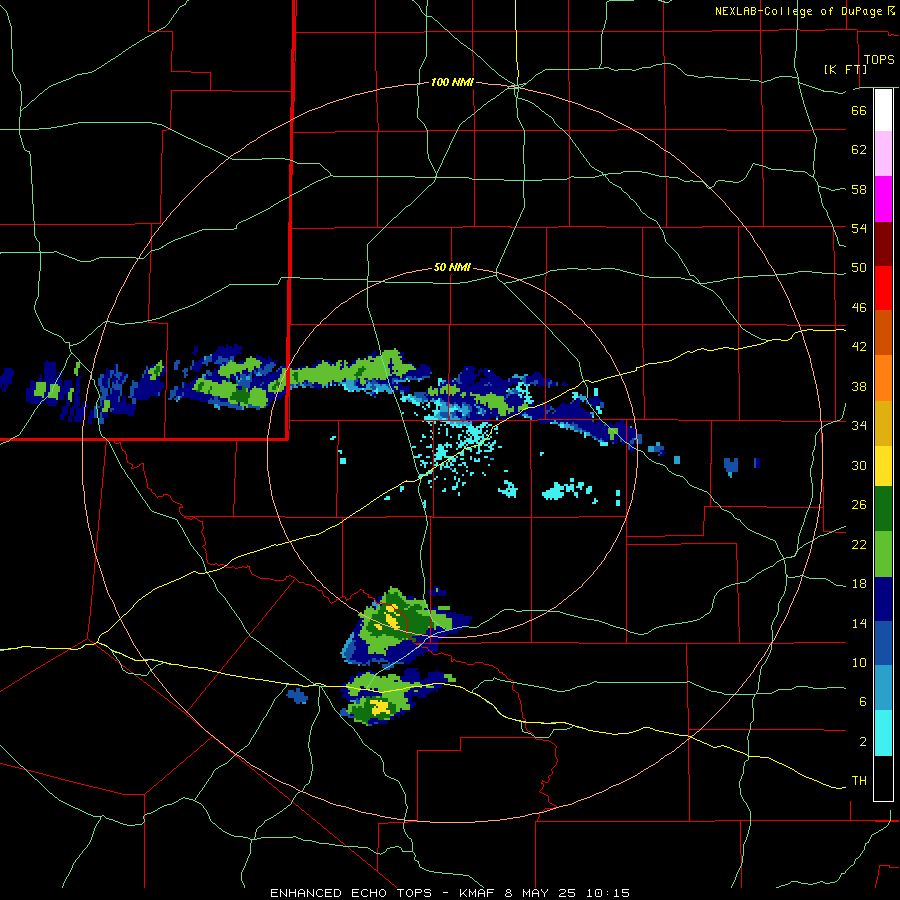Click the navy blue legend swatch
Image resolution: width=900 pixels, height=900 pixels.
[883, 599]
